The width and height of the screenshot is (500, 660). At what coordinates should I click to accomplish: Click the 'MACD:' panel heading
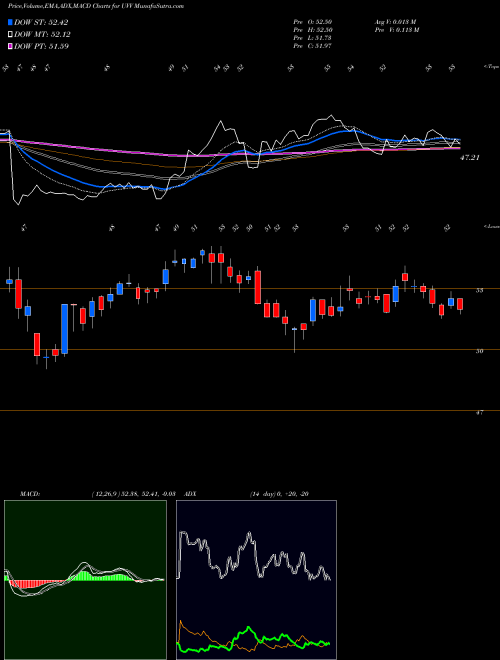pos(29,494)
